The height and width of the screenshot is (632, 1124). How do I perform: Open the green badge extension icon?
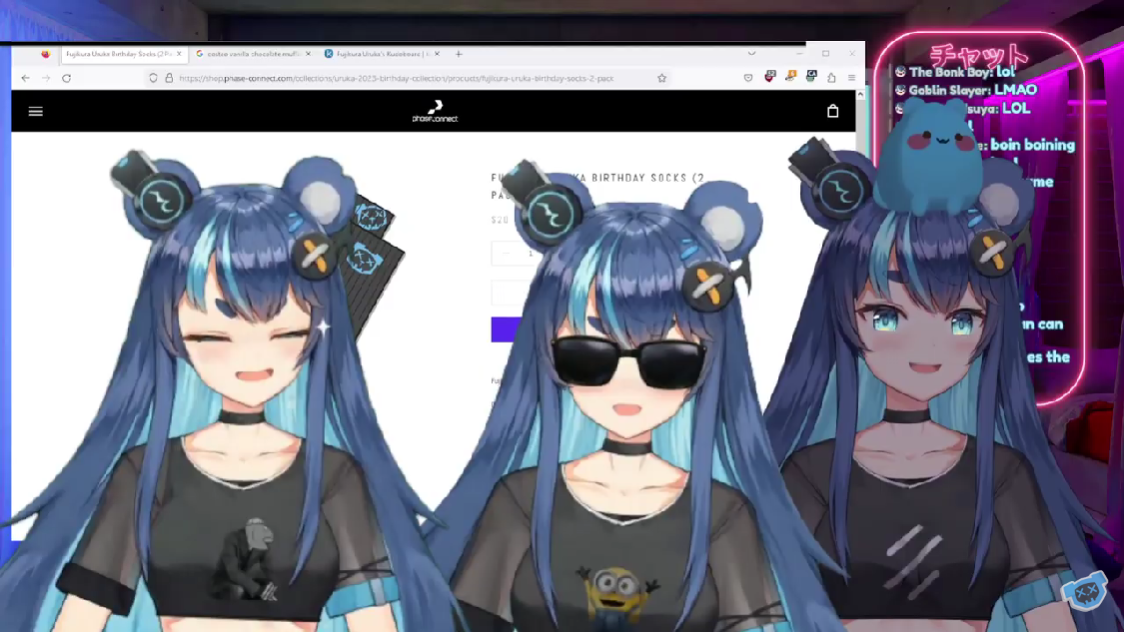[x=811, y=77]
